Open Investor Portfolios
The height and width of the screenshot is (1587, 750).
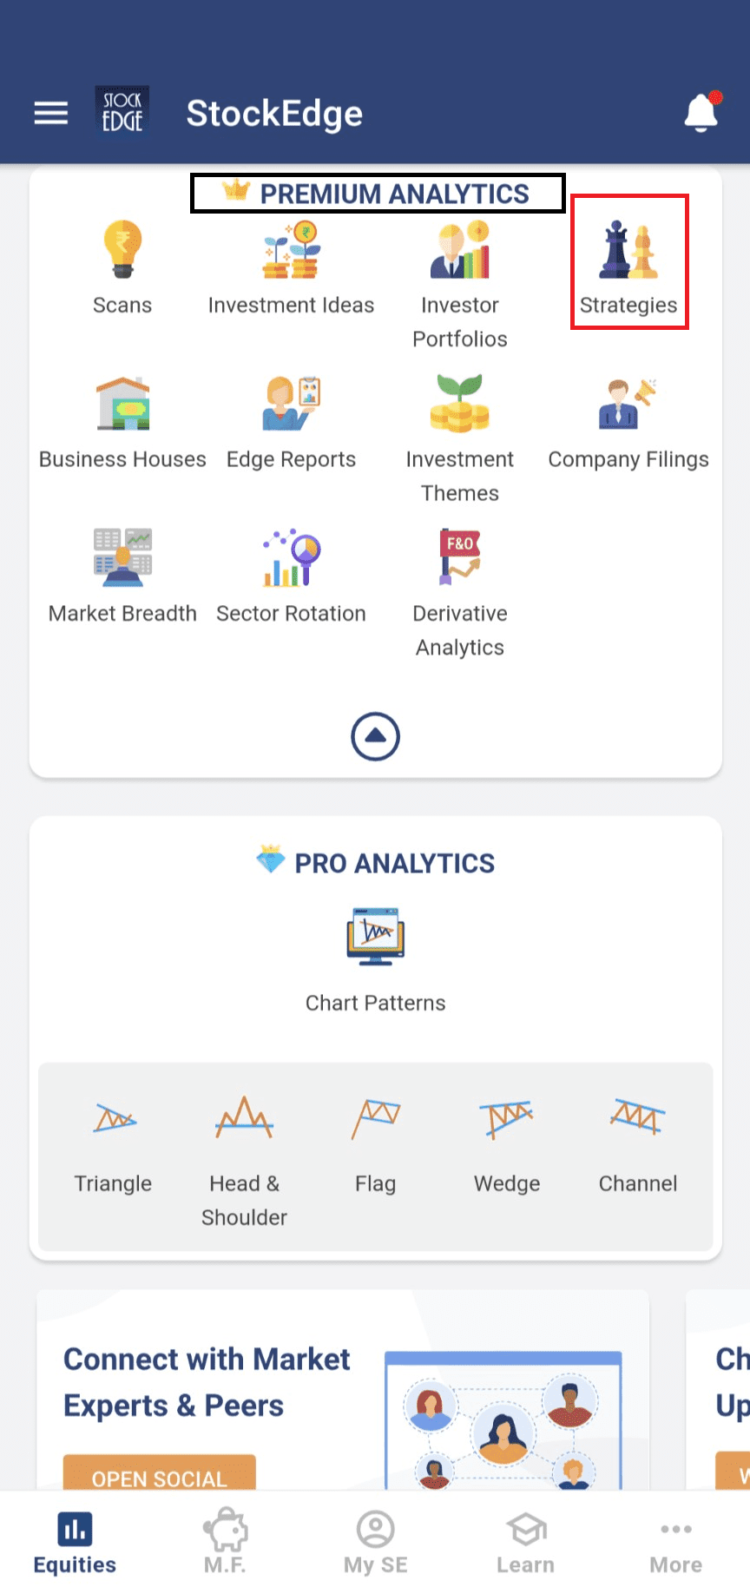460,251
